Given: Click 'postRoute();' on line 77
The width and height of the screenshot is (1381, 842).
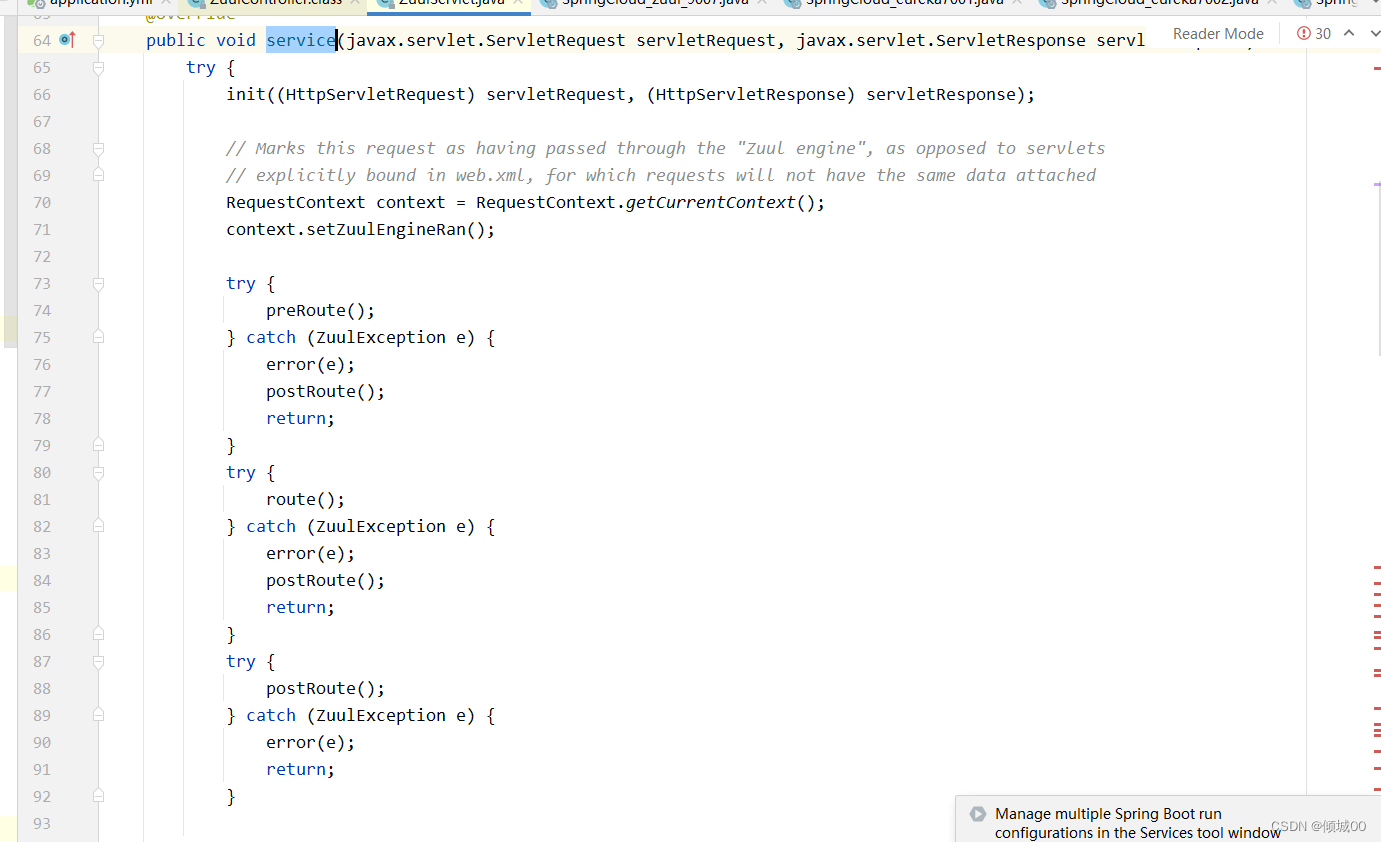Looking at the screenshot, I should click(x=326, y=391).
